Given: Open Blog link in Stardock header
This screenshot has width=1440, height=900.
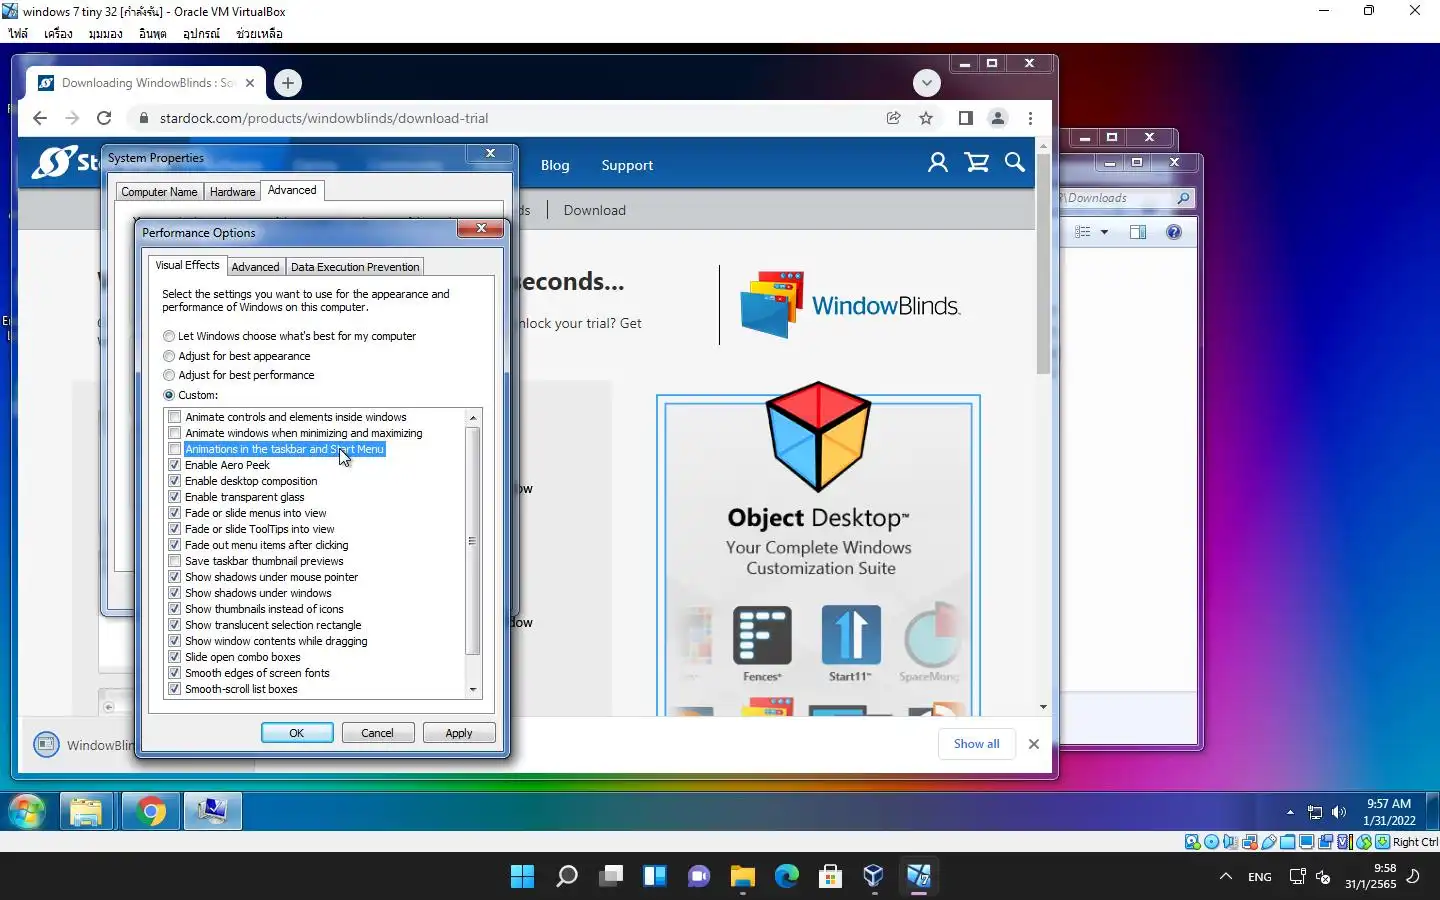Looking at the screenshot, I should (x=555, y=166).
